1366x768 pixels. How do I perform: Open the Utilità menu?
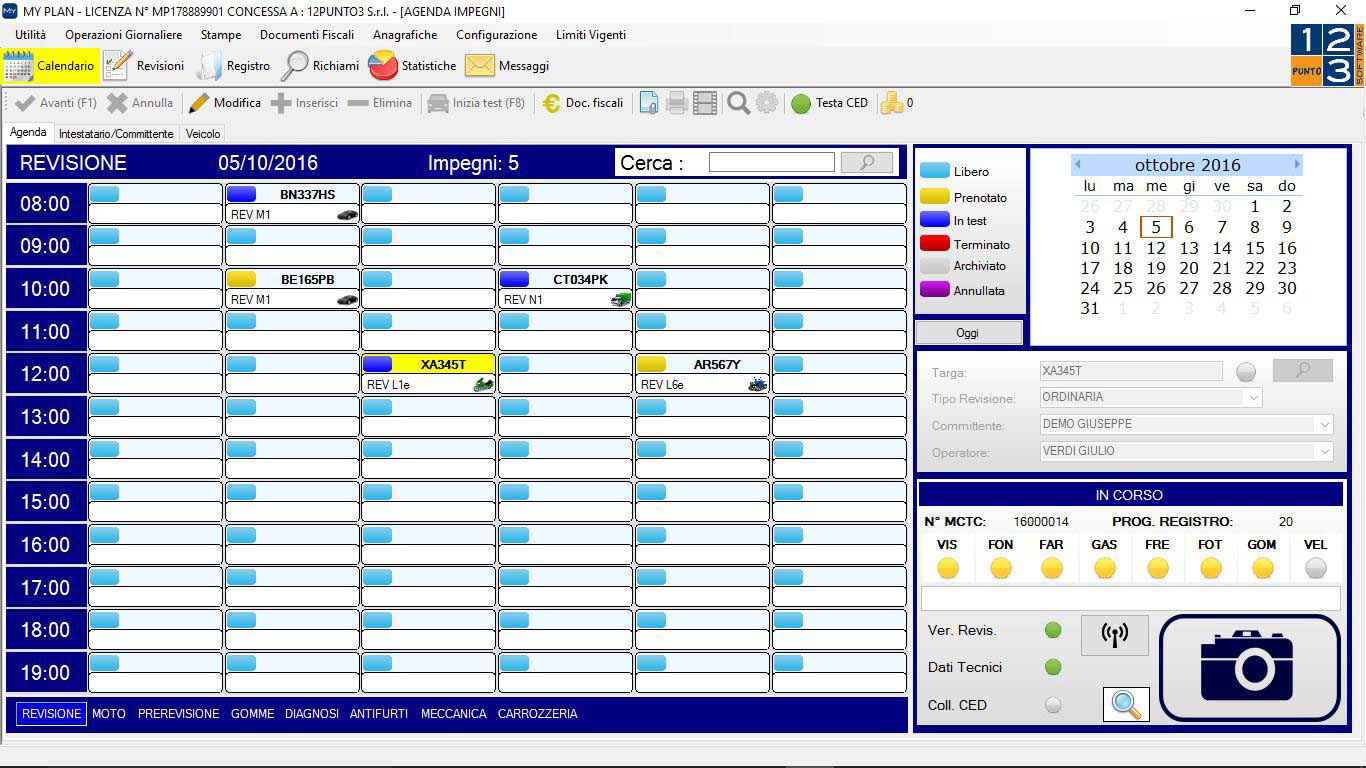coord(30,35)
